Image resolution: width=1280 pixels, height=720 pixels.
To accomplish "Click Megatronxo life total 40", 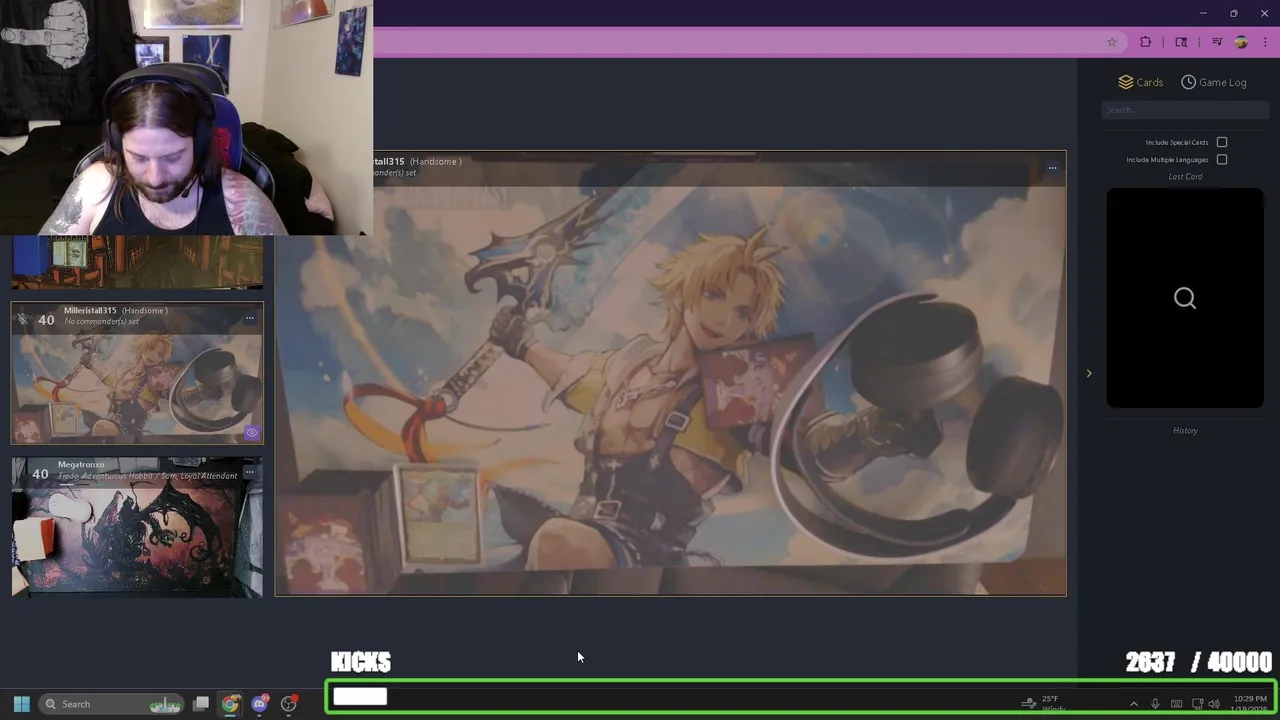I will [40, 474].
